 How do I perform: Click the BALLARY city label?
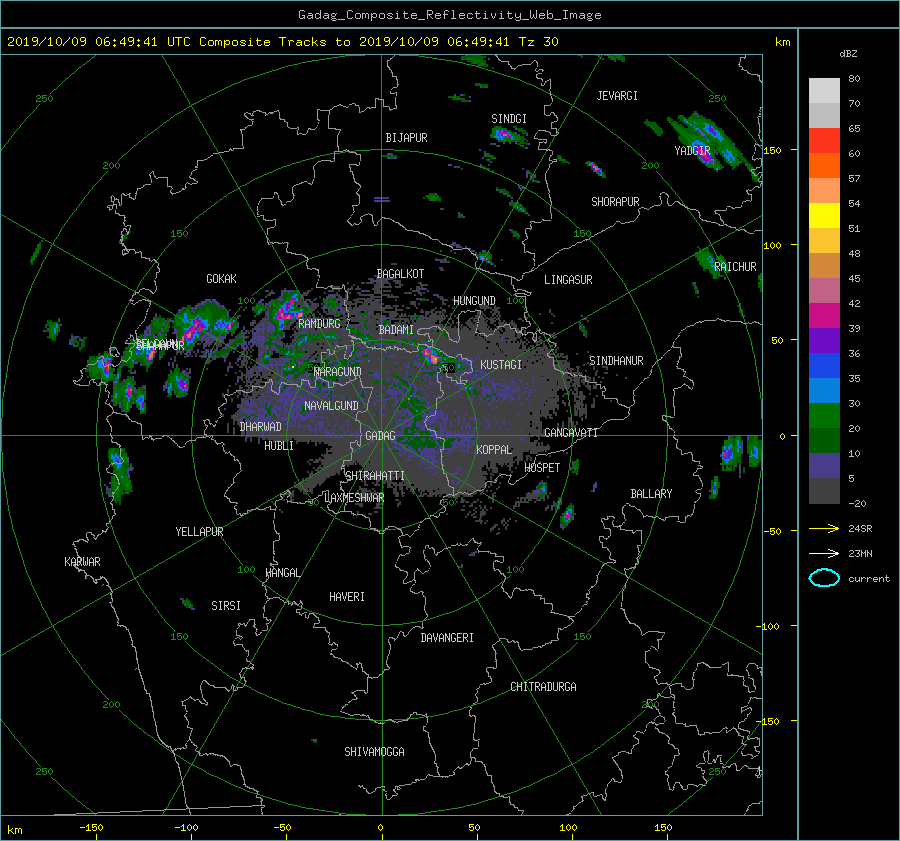point(651,494)
